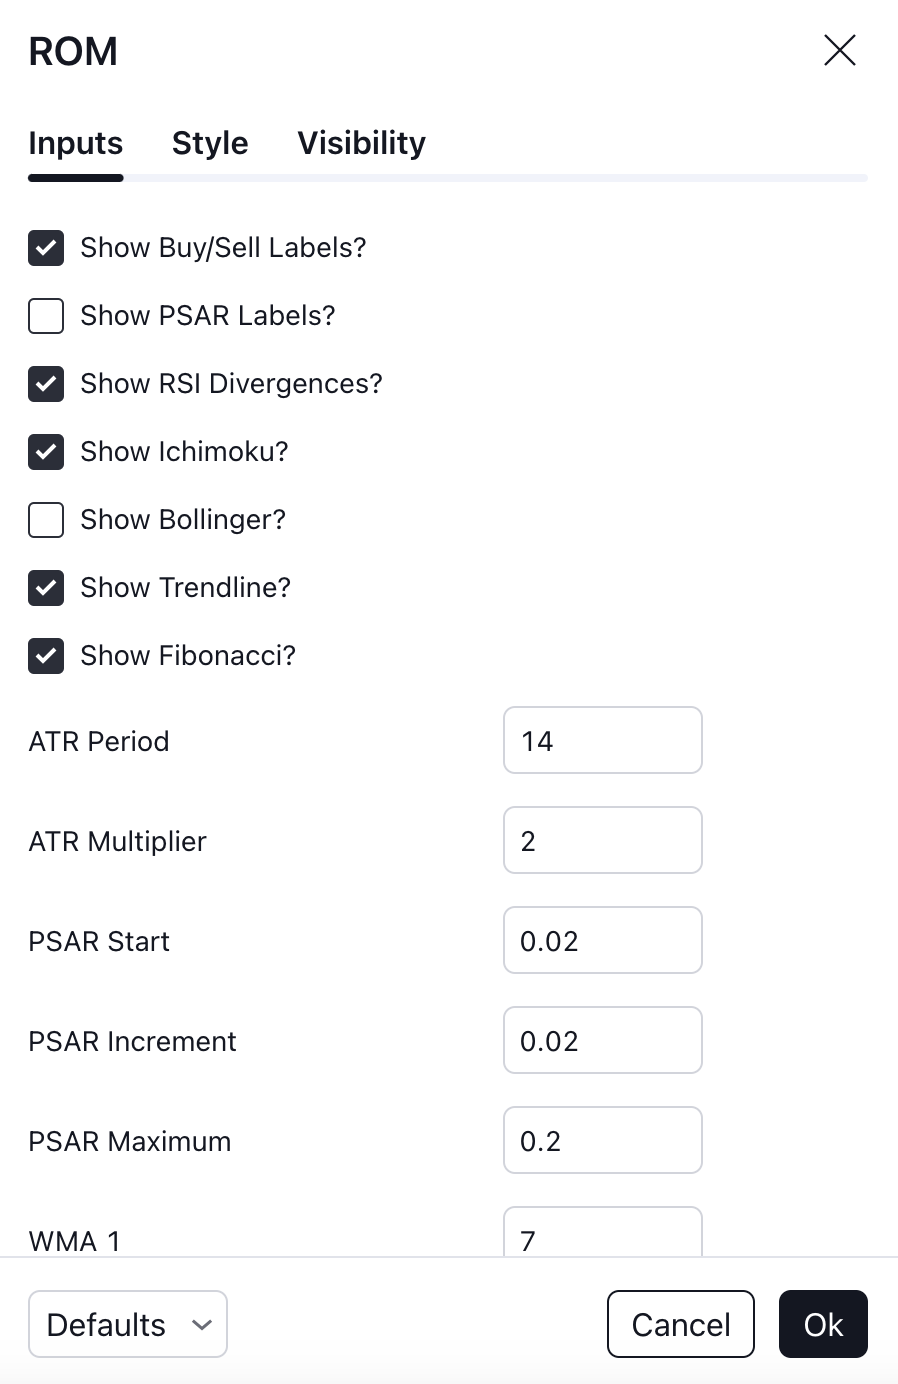Enable Show Bollinger checkbox
Screen dimensions: 898x1384
(46, 520)
